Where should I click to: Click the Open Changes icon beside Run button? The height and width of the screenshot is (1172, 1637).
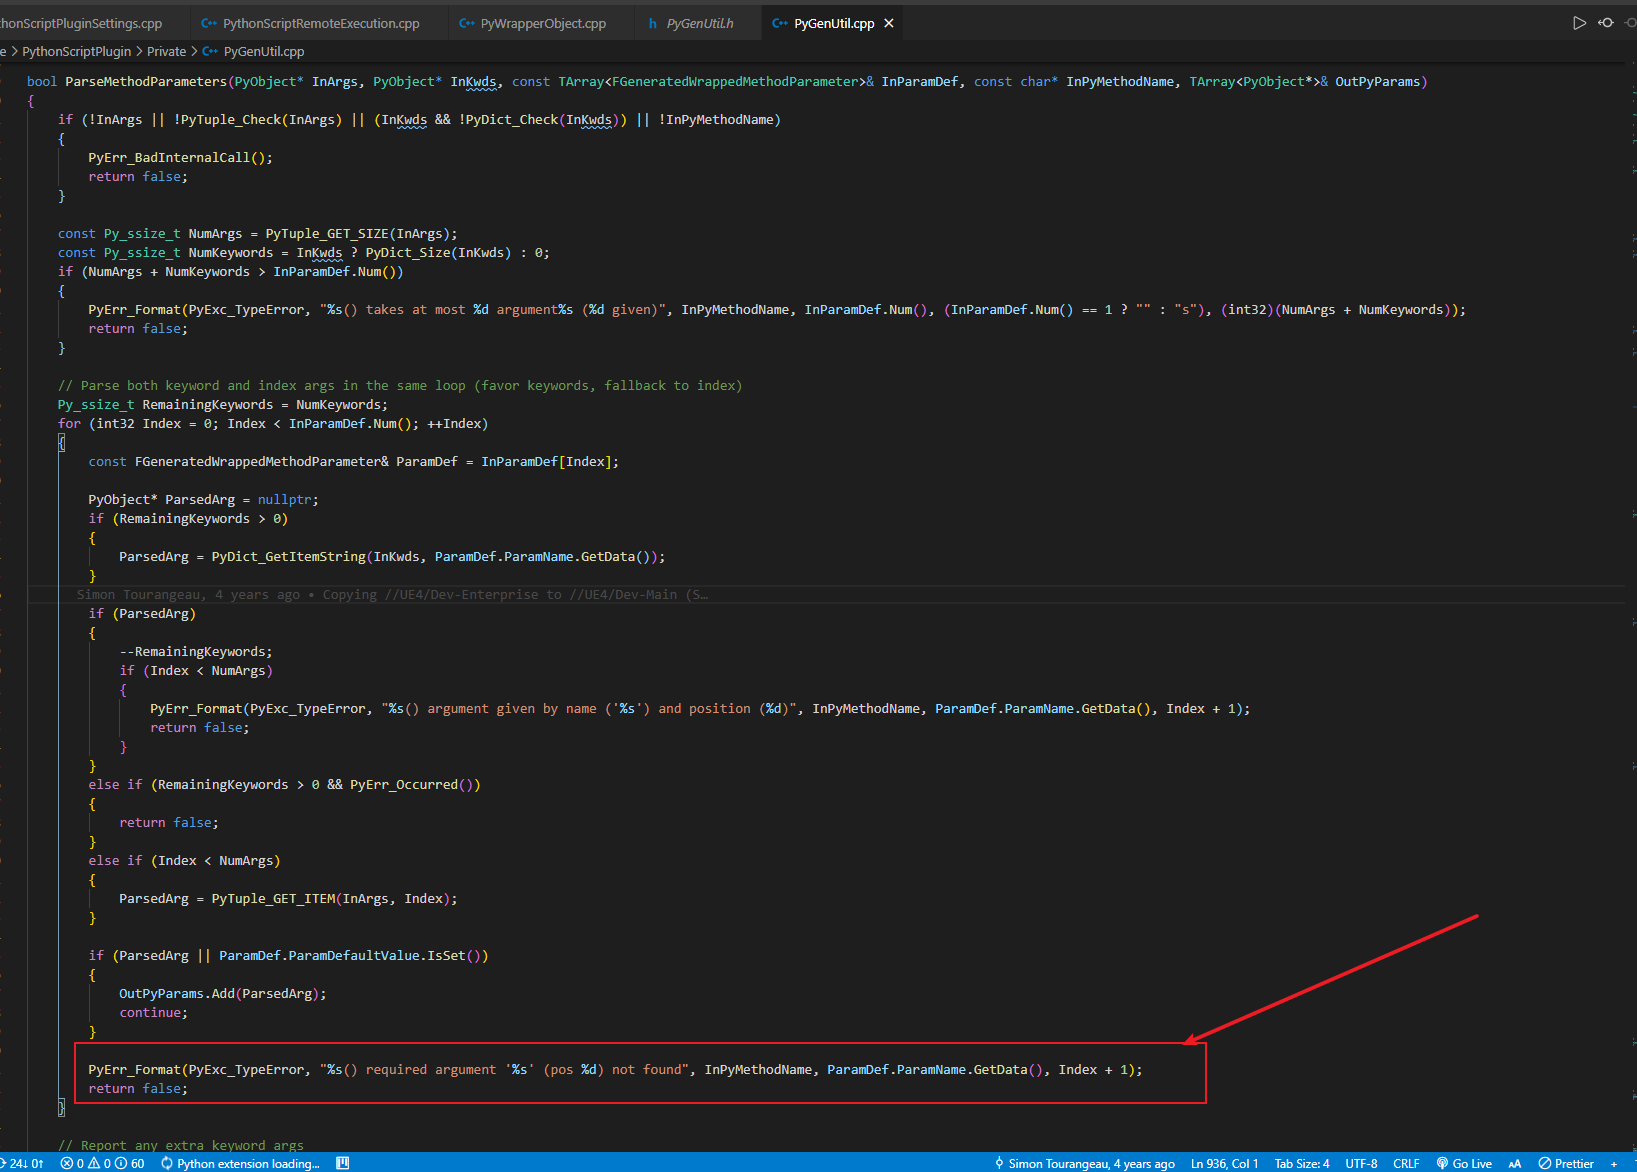[1606, 22]
